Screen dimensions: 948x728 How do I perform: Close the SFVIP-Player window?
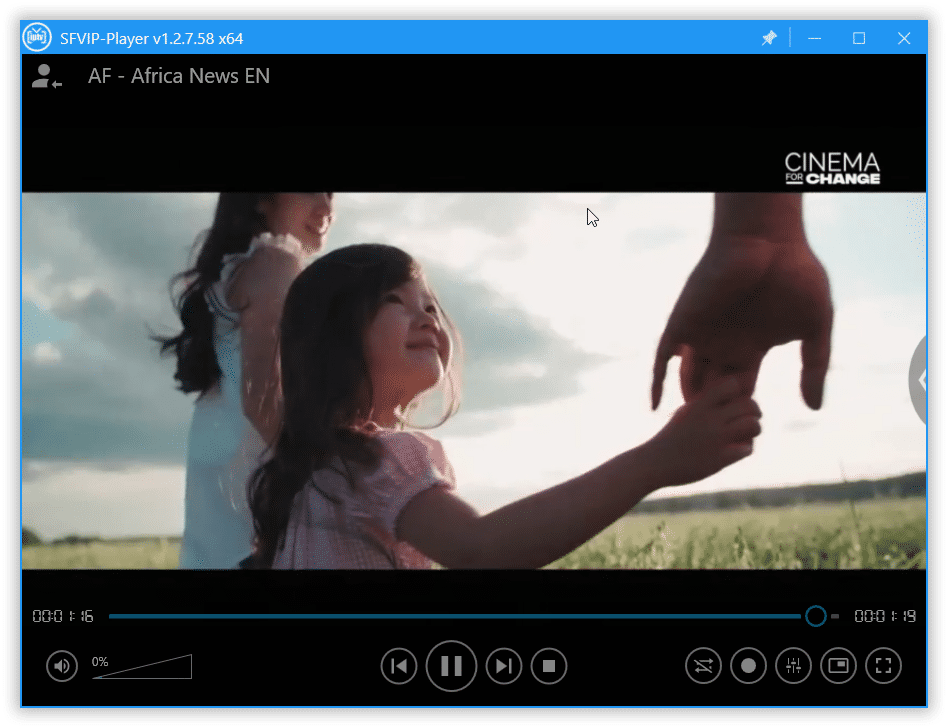pyautogui.click(x=904, y=38)
